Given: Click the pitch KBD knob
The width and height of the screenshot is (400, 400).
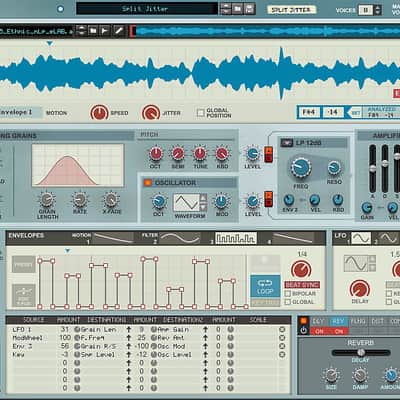Looking at the screenshot, I should coord(222,154).
